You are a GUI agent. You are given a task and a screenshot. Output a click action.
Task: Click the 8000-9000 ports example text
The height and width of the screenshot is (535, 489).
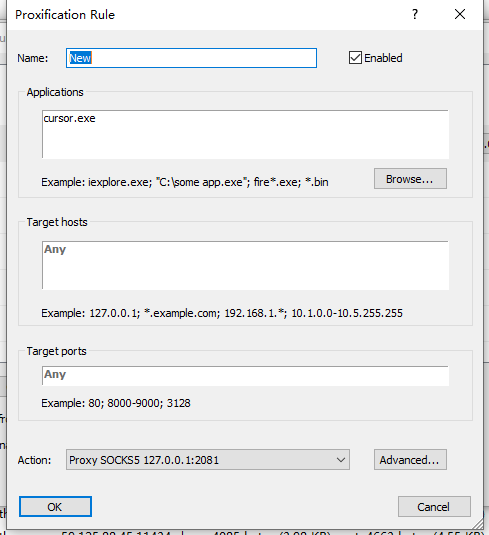tap(134, 403)
